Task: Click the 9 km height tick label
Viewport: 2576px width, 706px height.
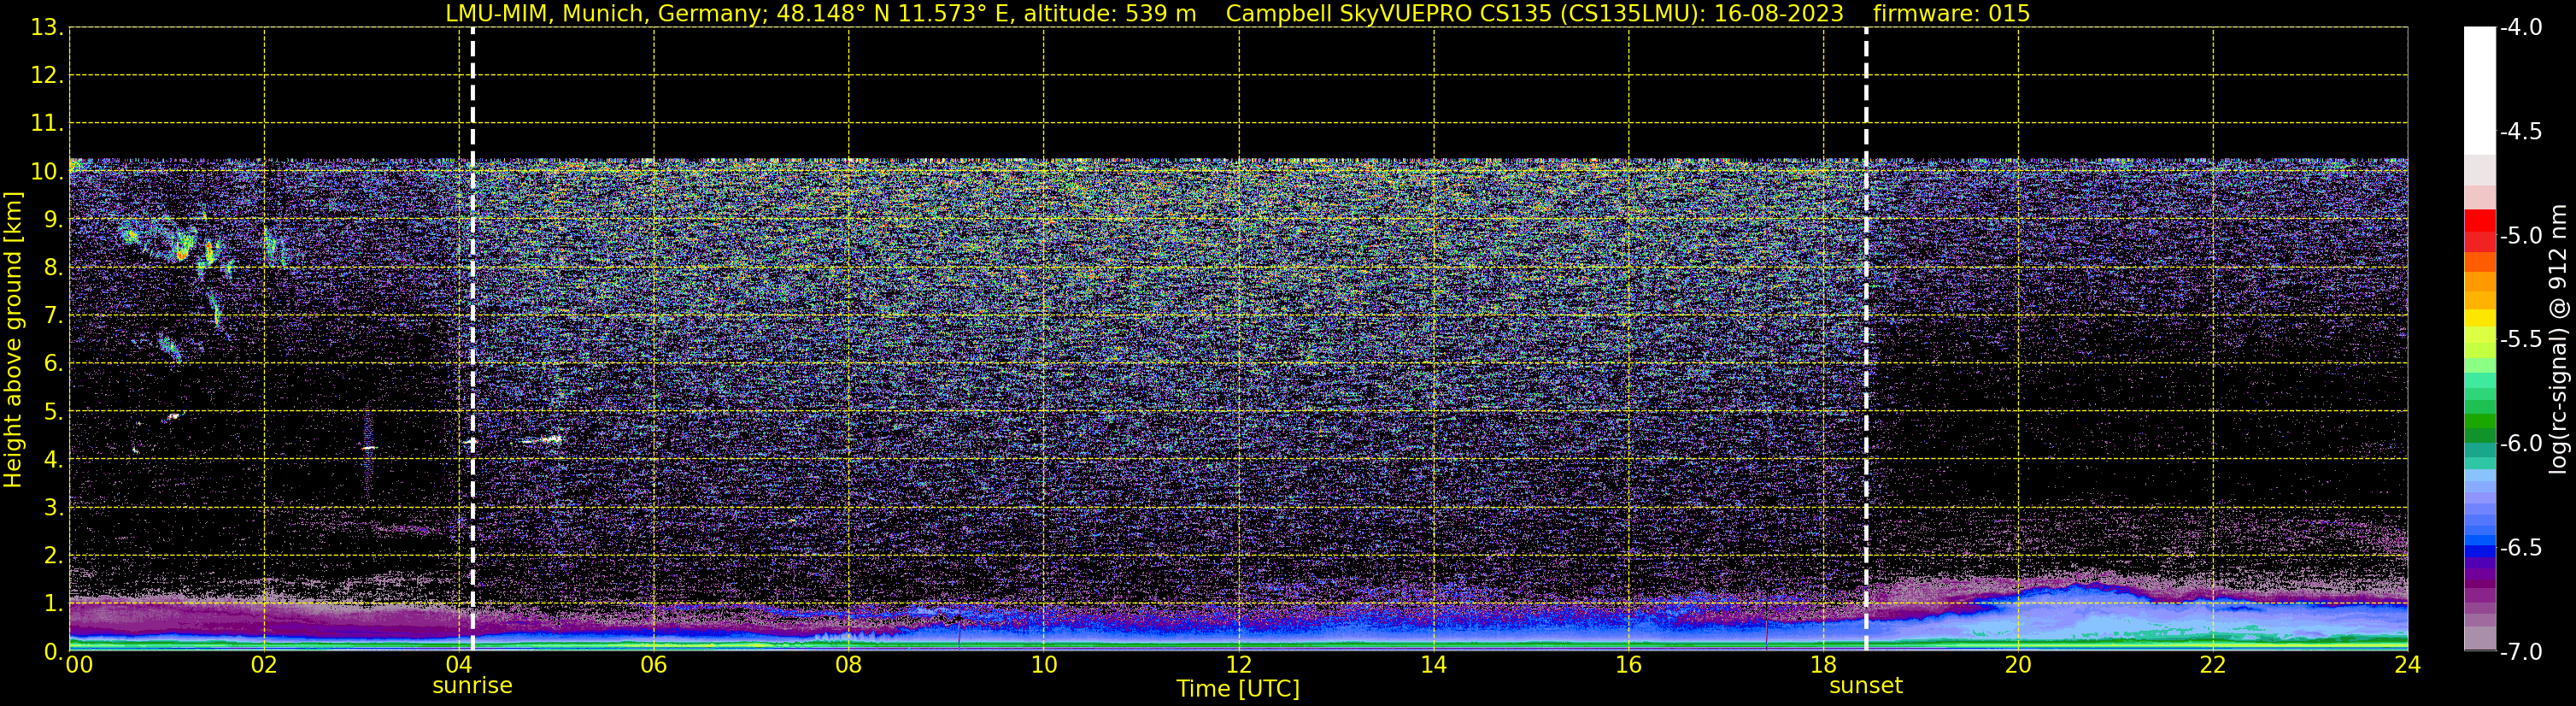Action: pos(53,220)
